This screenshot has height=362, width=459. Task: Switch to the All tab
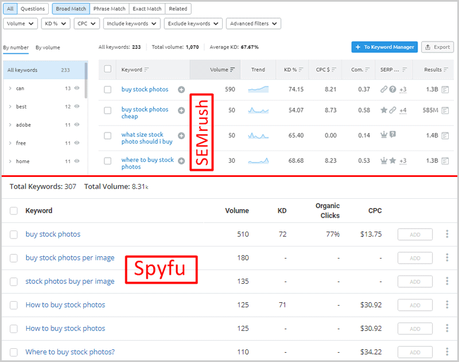(10, 9)
